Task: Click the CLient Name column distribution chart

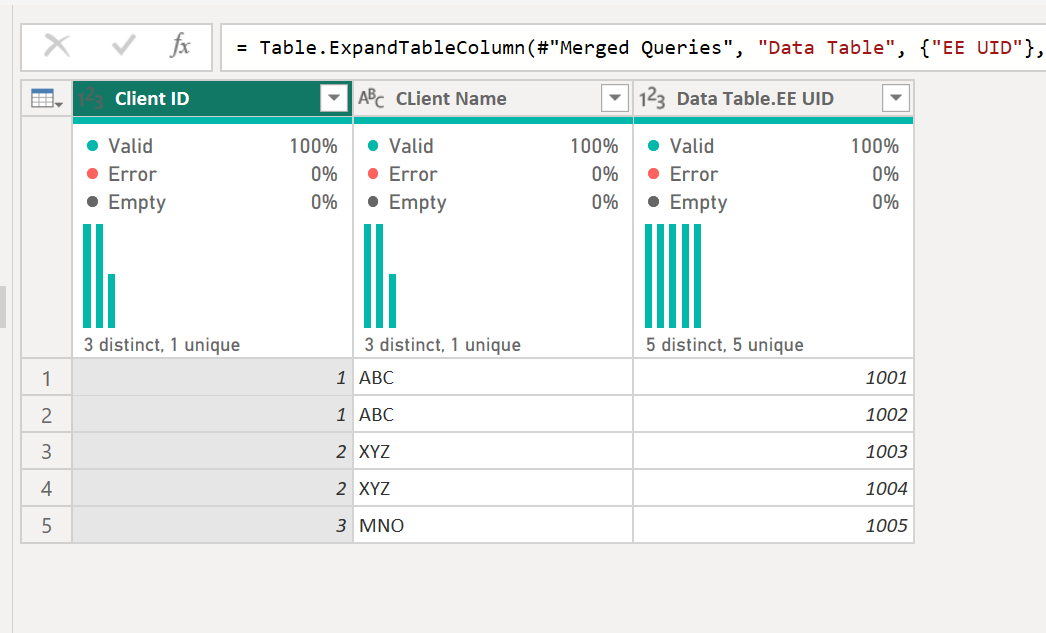Action: (x=380, y=276)
